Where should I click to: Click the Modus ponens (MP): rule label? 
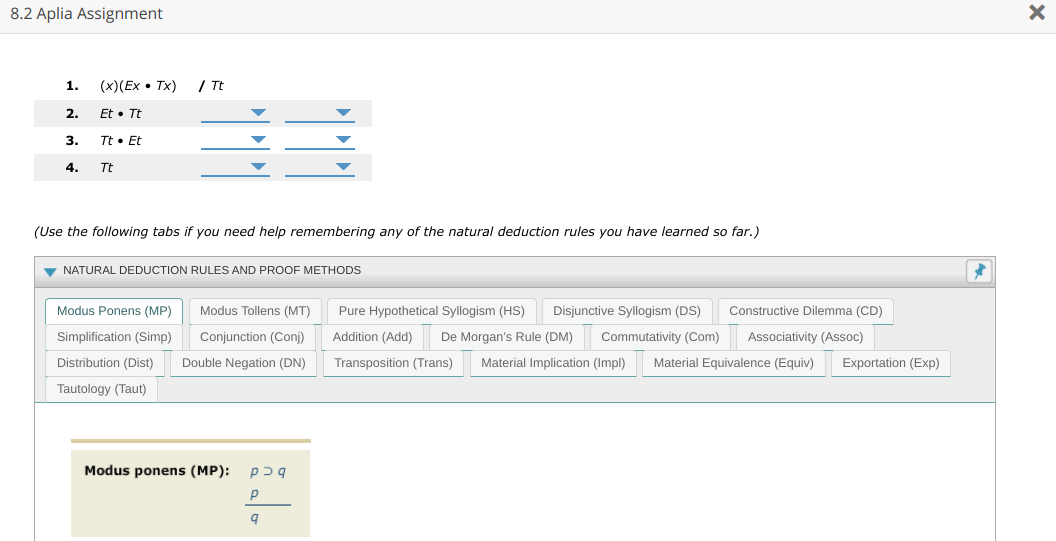tap(157, 470)
